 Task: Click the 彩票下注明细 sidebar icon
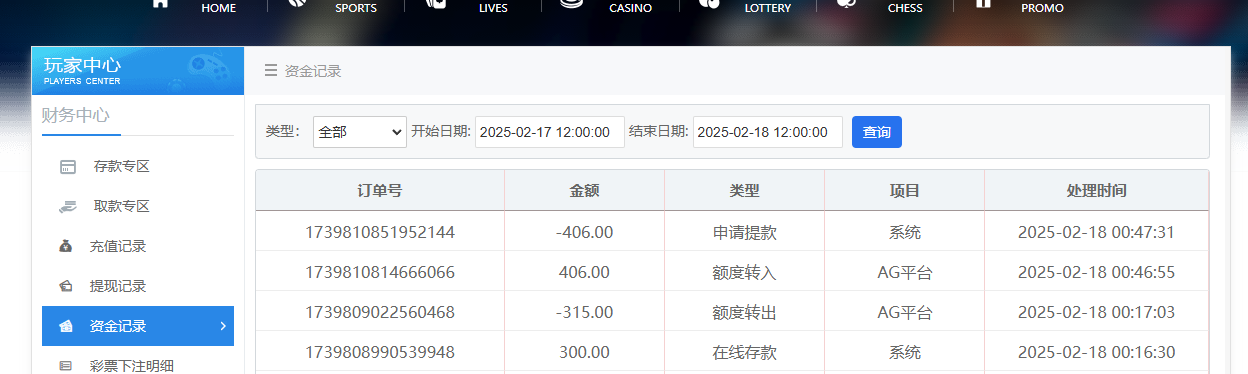click(x=66, y=366)
